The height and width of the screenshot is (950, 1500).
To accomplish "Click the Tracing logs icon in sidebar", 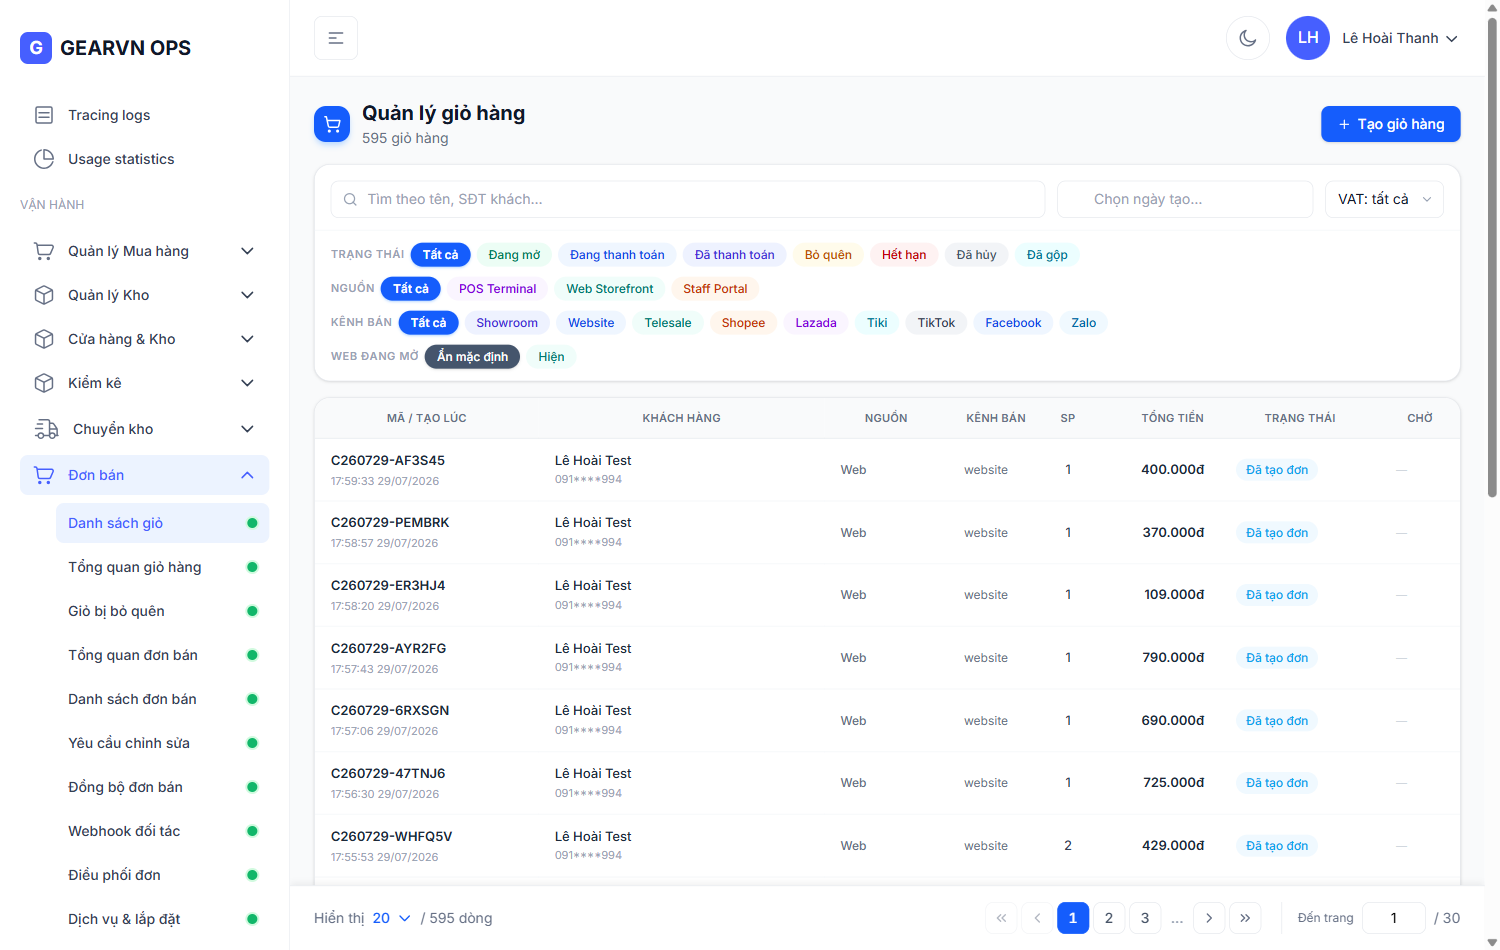I will pos(44,115).
